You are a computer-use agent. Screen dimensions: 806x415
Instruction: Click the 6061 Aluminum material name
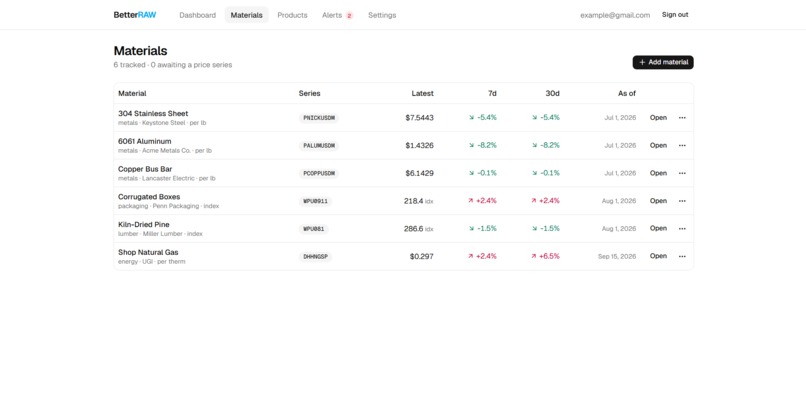tap(144, 141)
